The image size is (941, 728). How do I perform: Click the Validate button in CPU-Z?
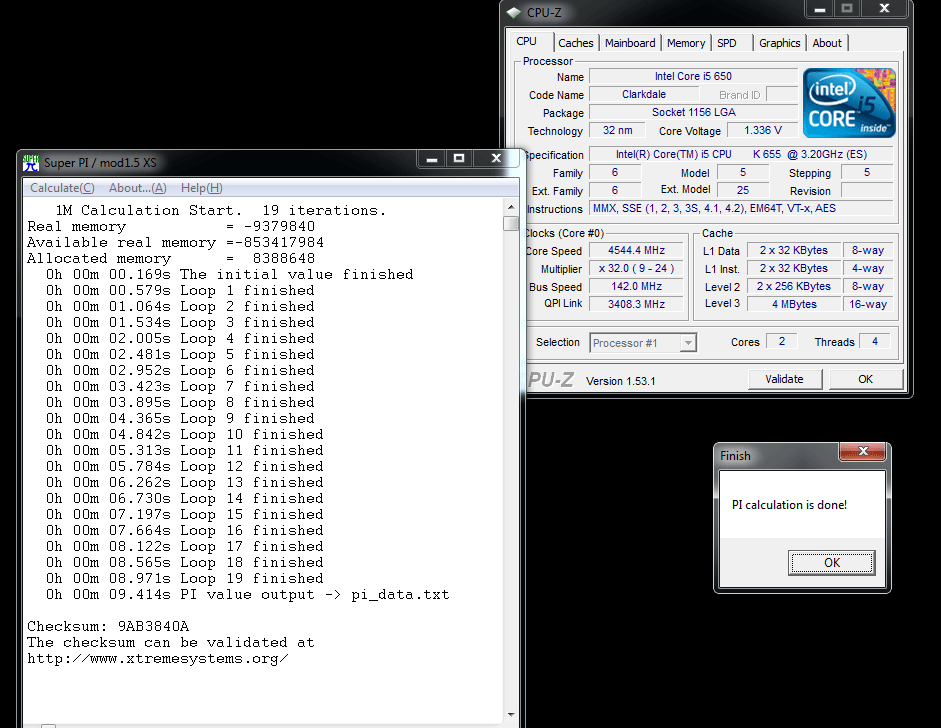click(x=784, y=379)
